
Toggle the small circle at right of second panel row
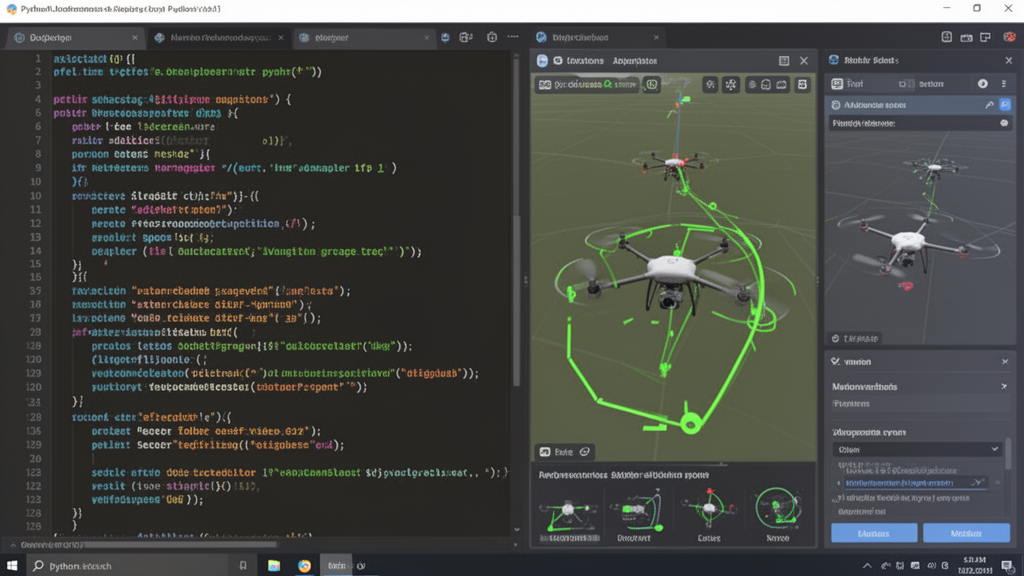pyautogui.click(x=1004, y=123)
